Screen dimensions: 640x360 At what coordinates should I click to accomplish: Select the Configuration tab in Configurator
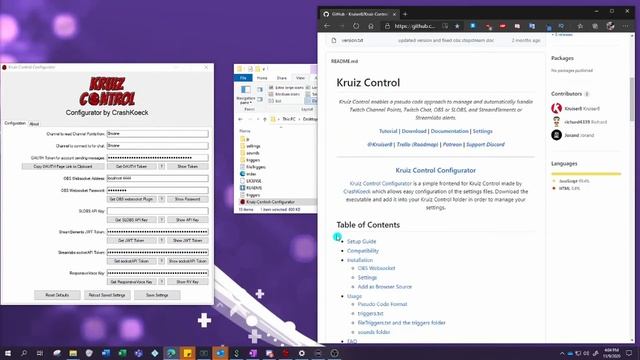(x=15, y=123)
